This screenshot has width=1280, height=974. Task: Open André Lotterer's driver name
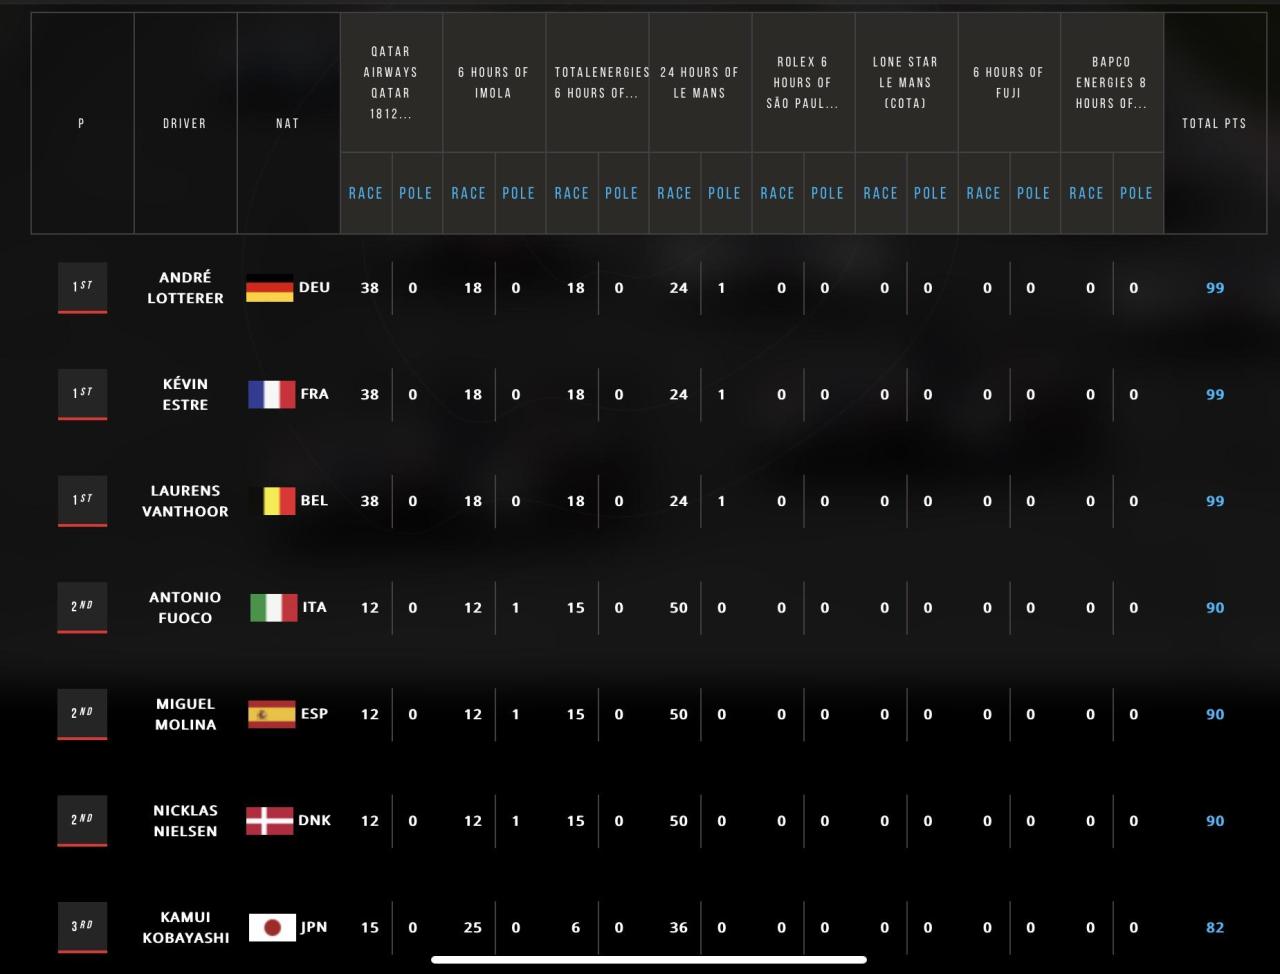pos(185,288)
